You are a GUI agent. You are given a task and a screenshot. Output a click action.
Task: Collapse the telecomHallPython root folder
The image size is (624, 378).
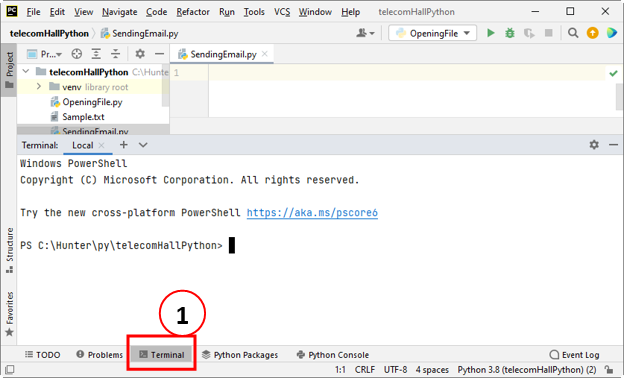pos(26,72)
